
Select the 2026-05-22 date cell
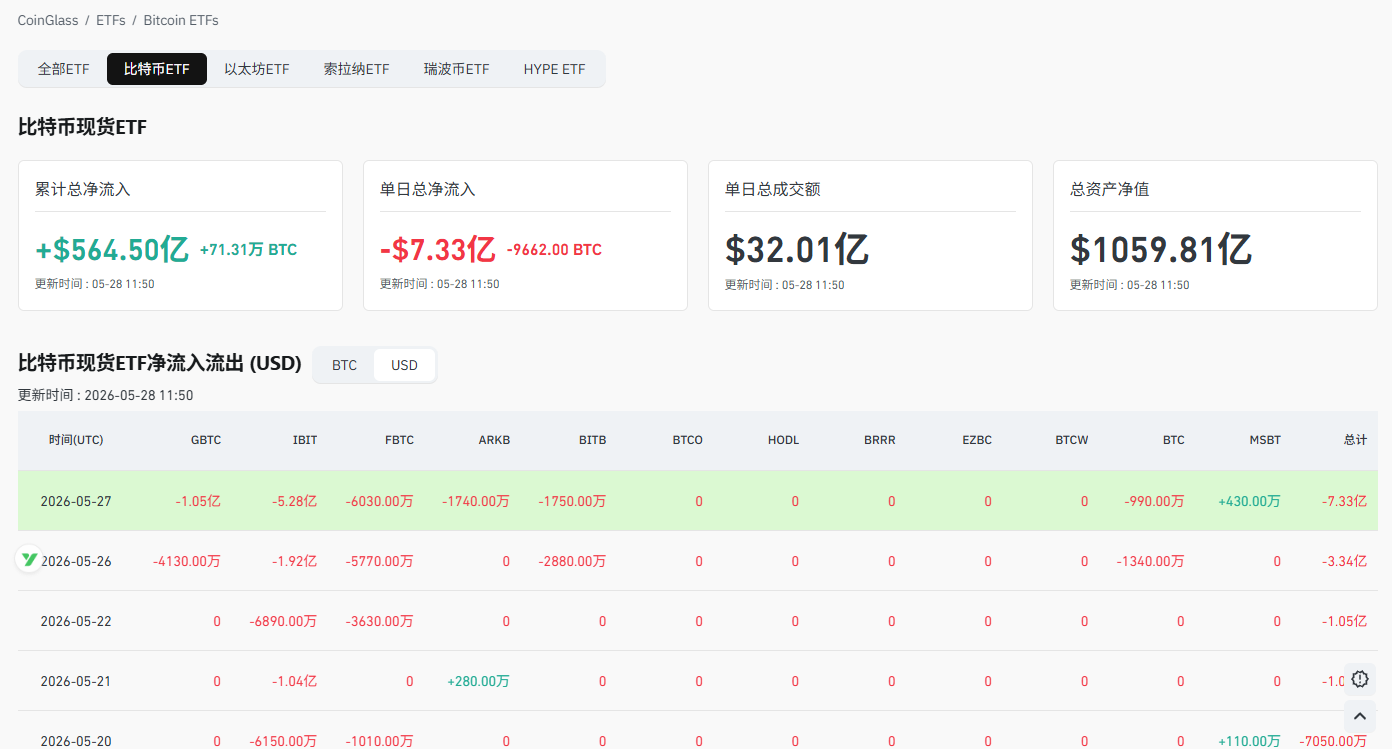click(76, 621)
